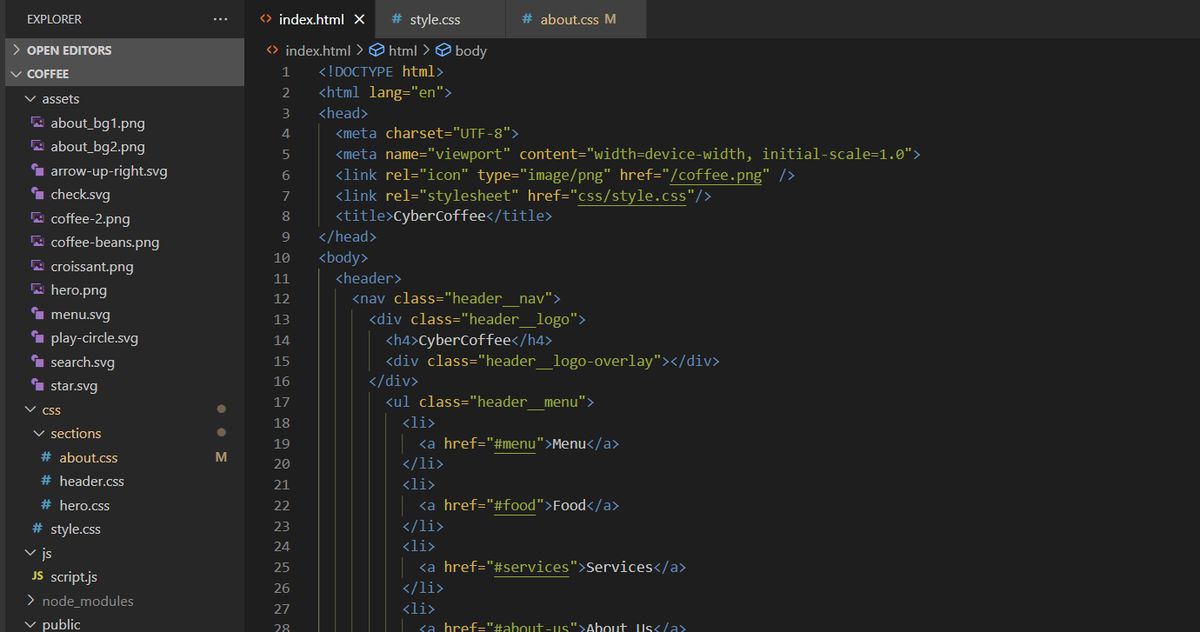The image size is (1200, 632).
Task: Click the HTML icon on index.html tab
Action: click(x=265, y=19)
